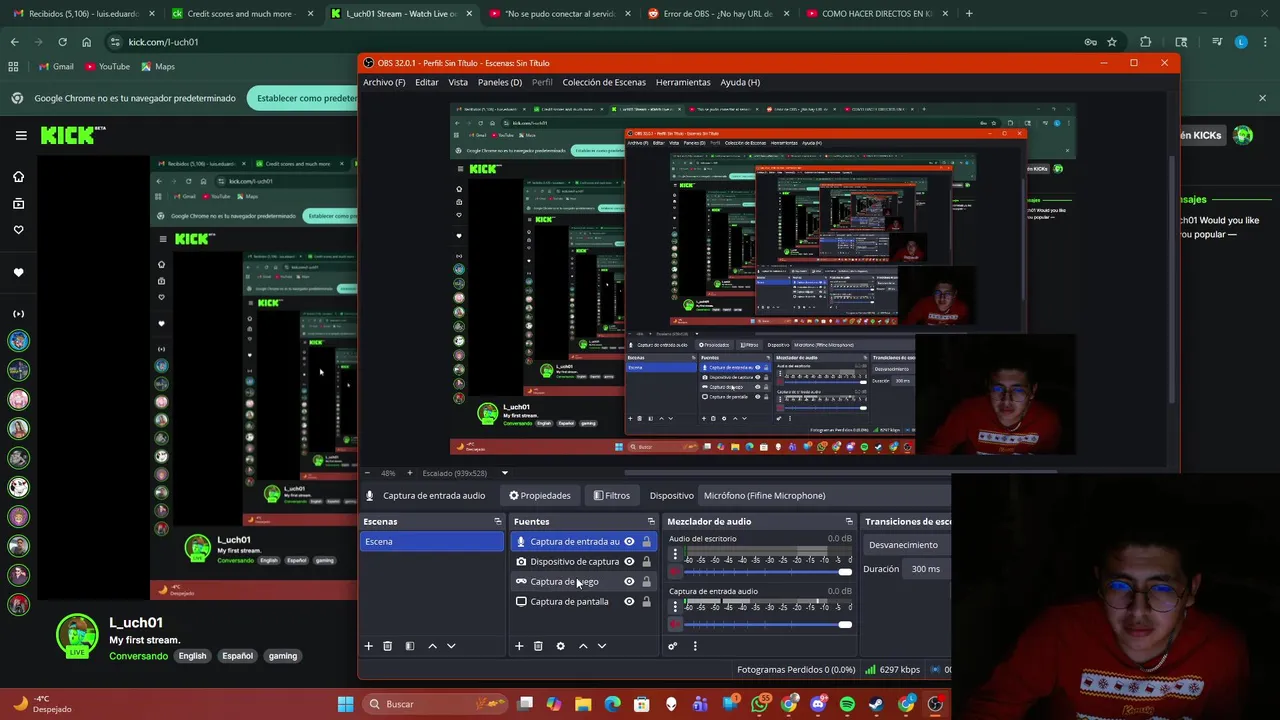This screenshot has width=1280, height=720.
Task: Hide the Captura de pantalla source
Action: (x=629, y=601)
